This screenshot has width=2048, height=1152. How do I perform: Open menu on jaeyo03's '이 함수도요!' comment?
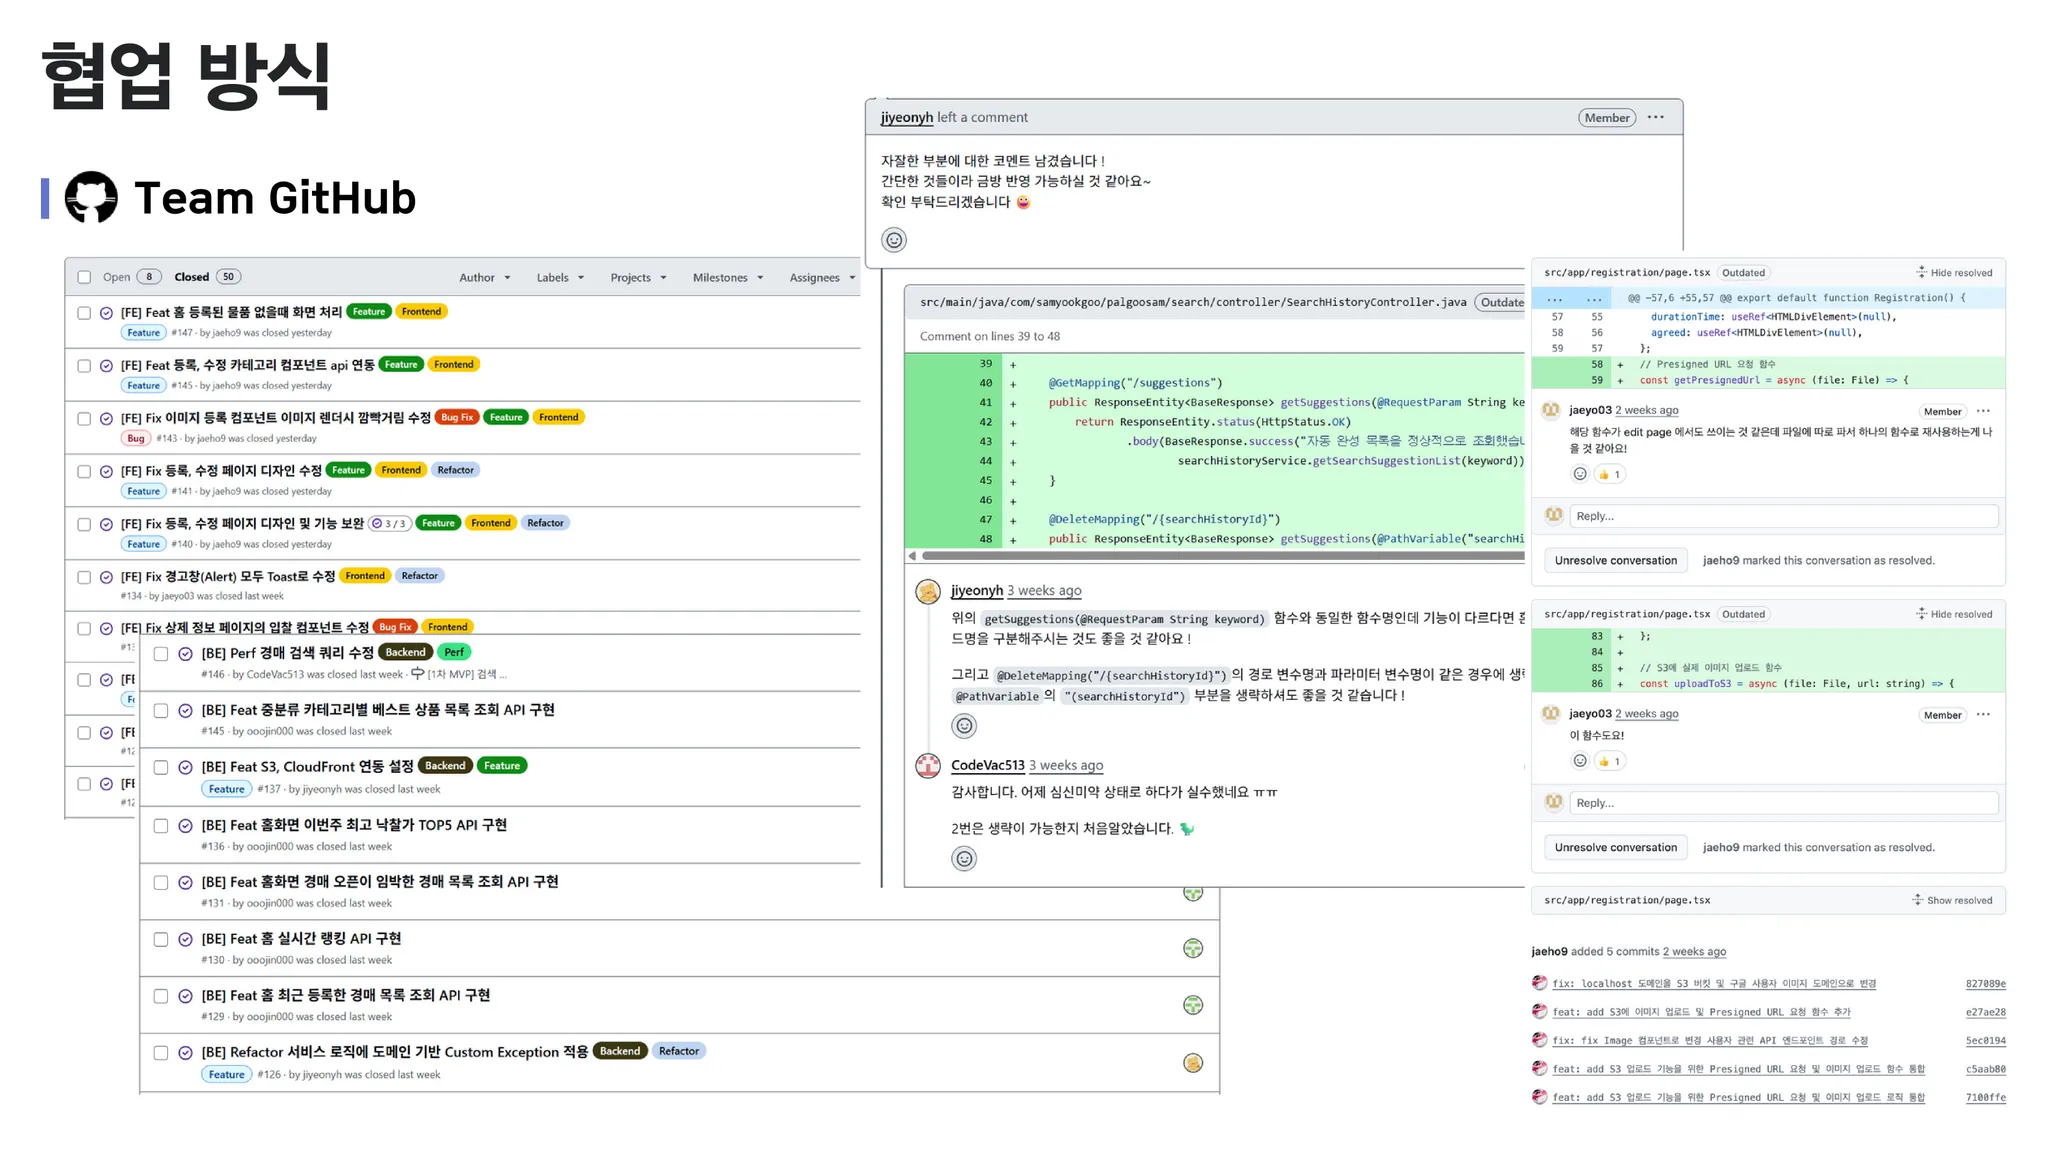tap(1983, 714)
